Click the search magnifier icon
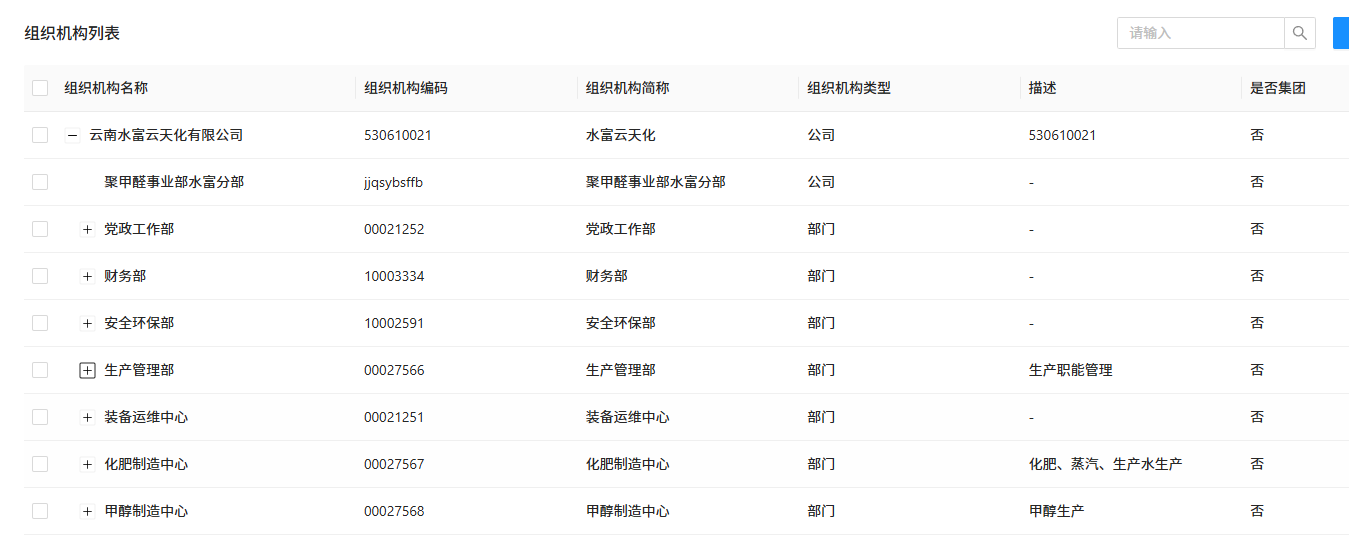This screenshot has width=1349, height=547. click(1299, 33)
